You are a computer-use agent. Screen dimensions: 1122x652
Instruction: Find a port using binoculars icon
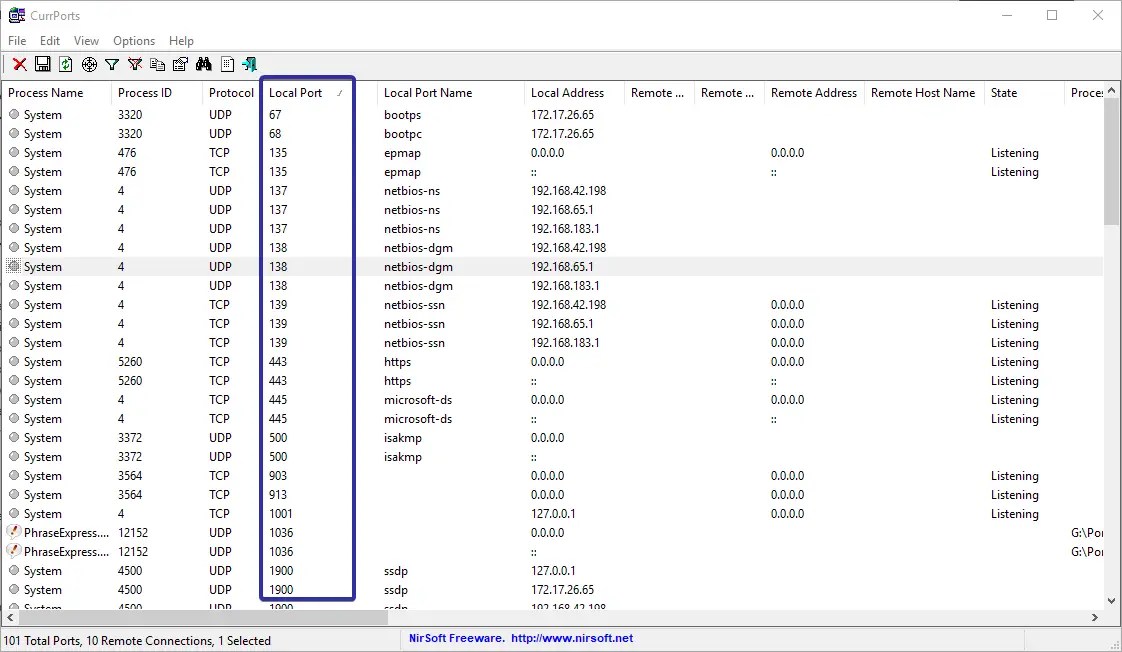click(x=203, y=64)
